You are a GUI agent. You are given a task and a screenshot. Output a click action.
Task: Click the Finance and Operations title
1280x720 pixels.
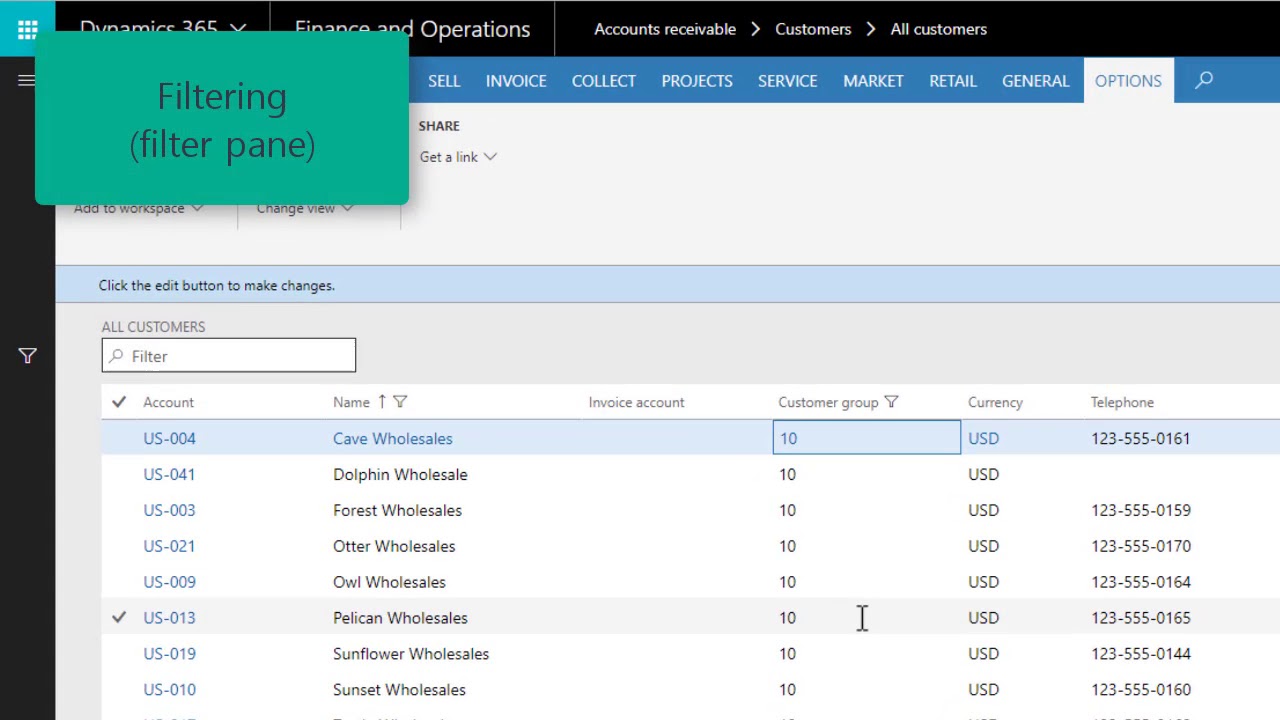[412, 29]
